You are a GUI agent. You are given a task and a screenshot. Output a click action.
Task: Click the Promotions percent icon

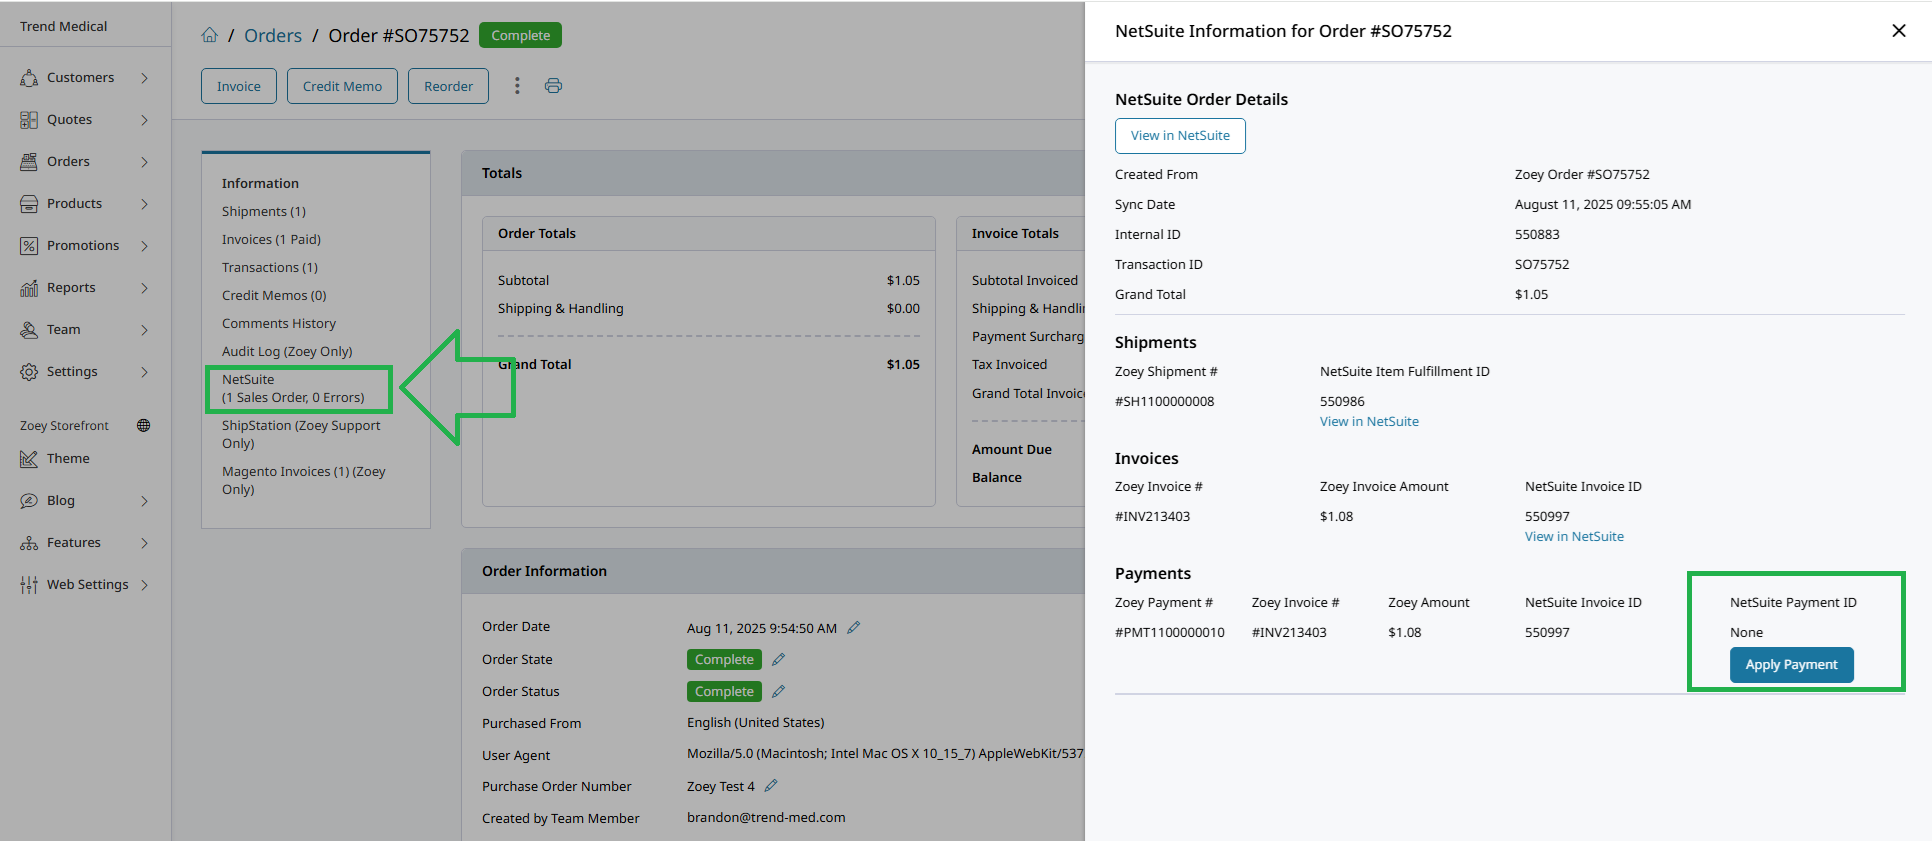coord(29,246)
